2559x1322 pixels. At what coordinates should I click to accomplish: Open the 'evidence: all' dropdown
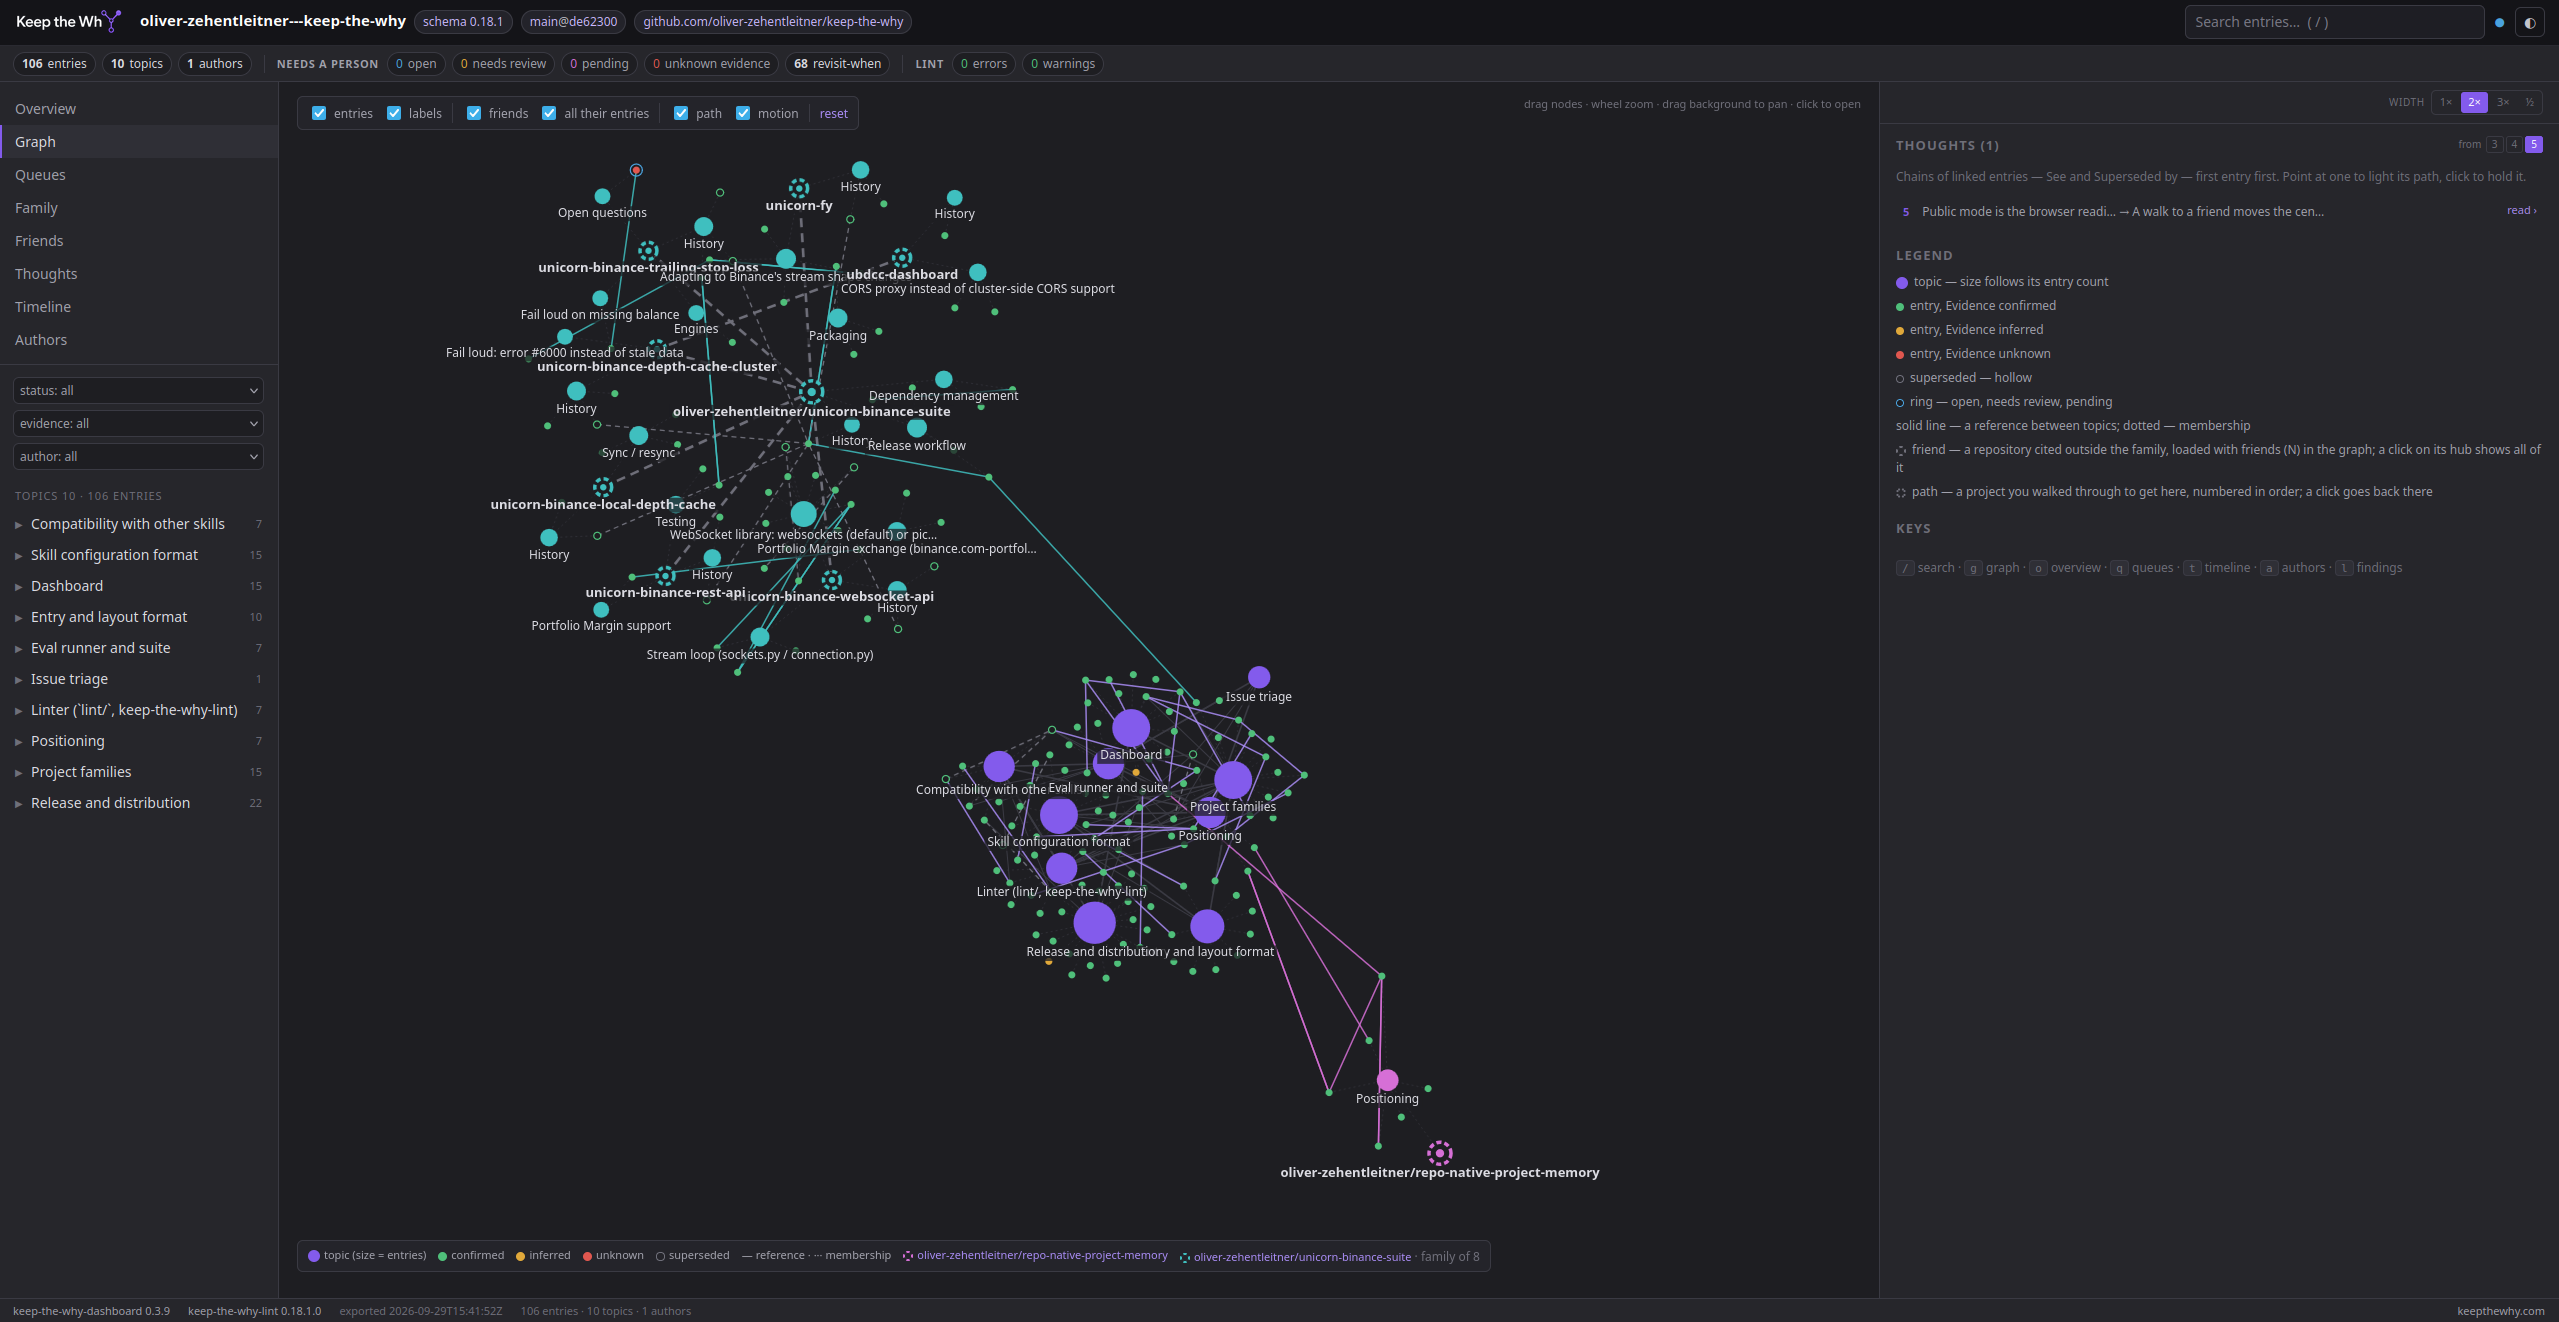point(139,423)
